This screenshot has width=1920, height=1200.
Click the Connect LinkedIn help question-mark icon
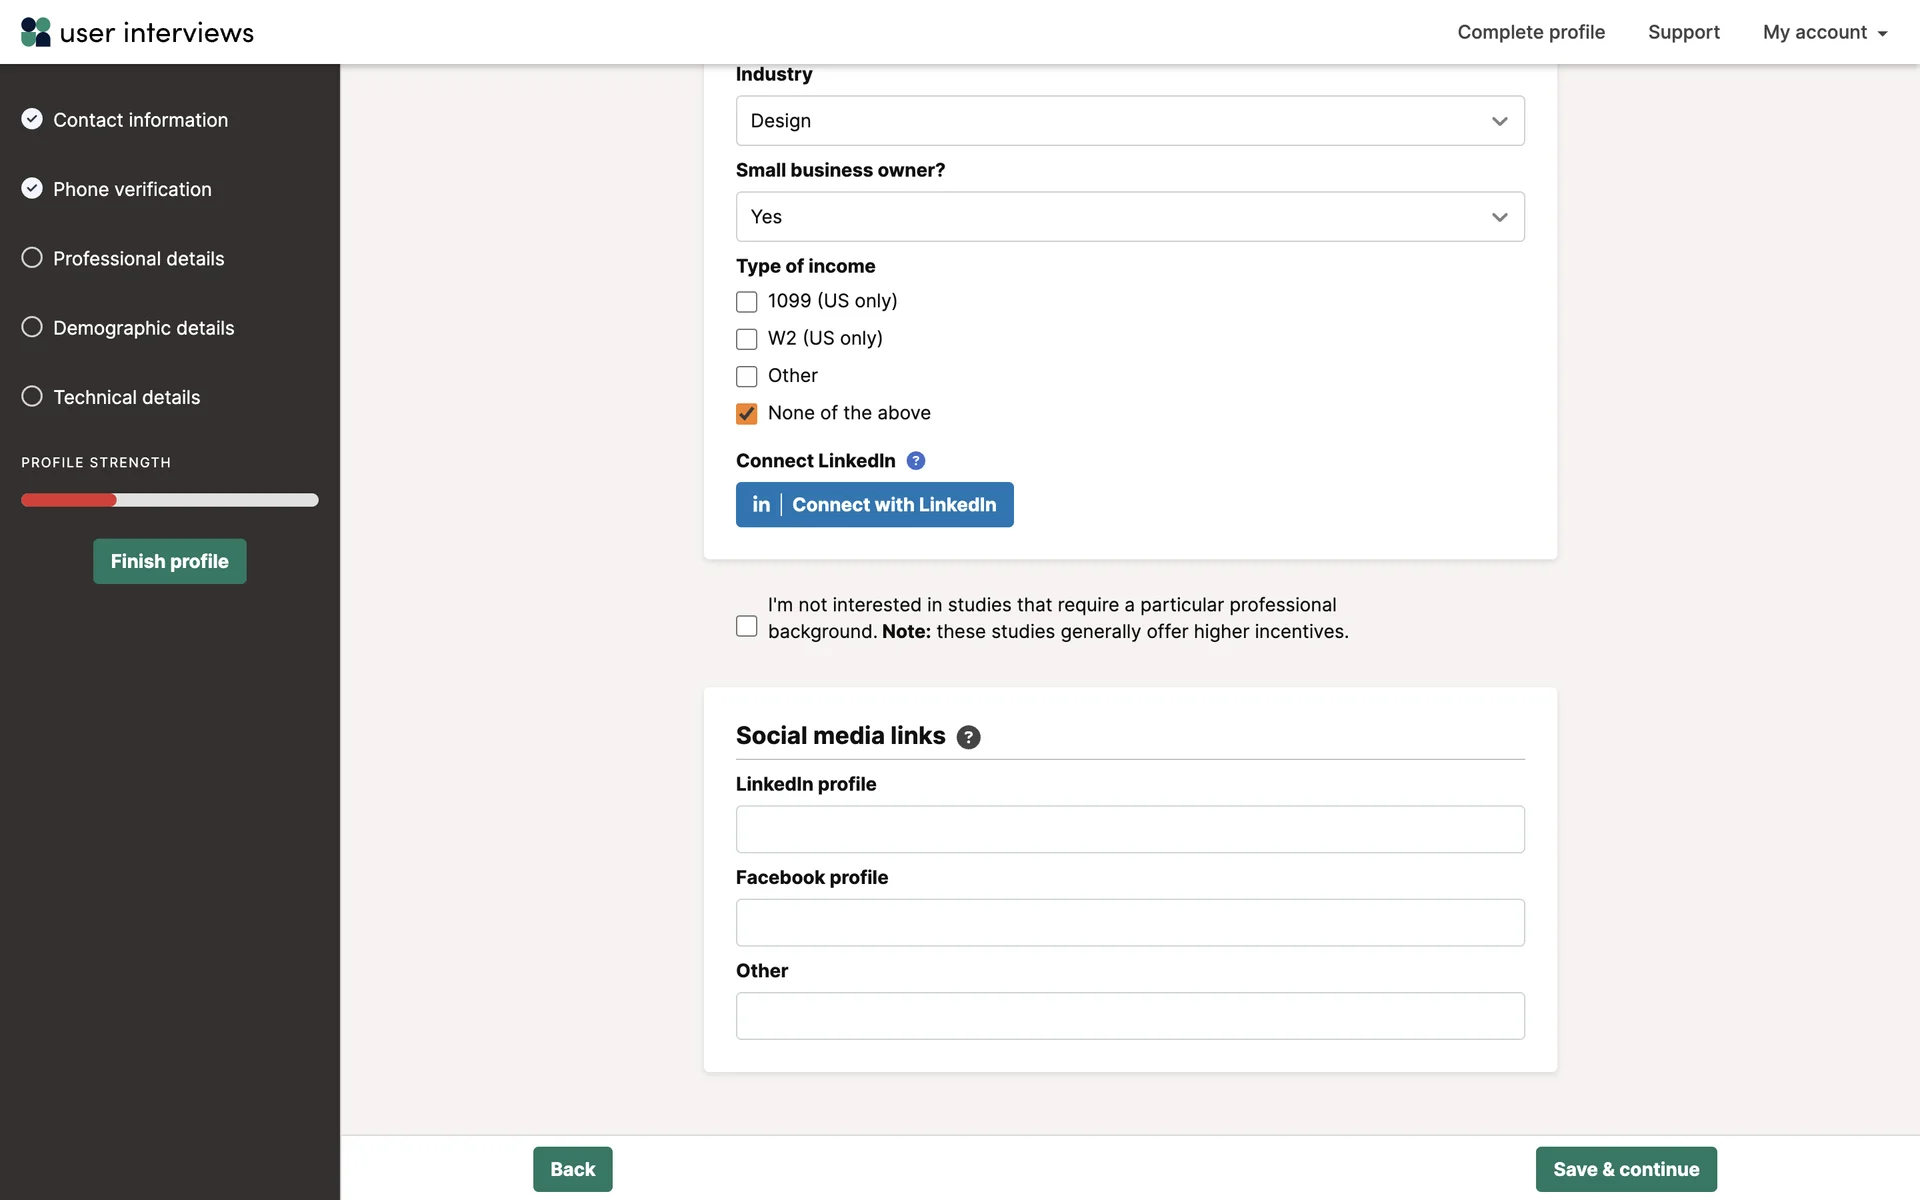click(915, 461)
